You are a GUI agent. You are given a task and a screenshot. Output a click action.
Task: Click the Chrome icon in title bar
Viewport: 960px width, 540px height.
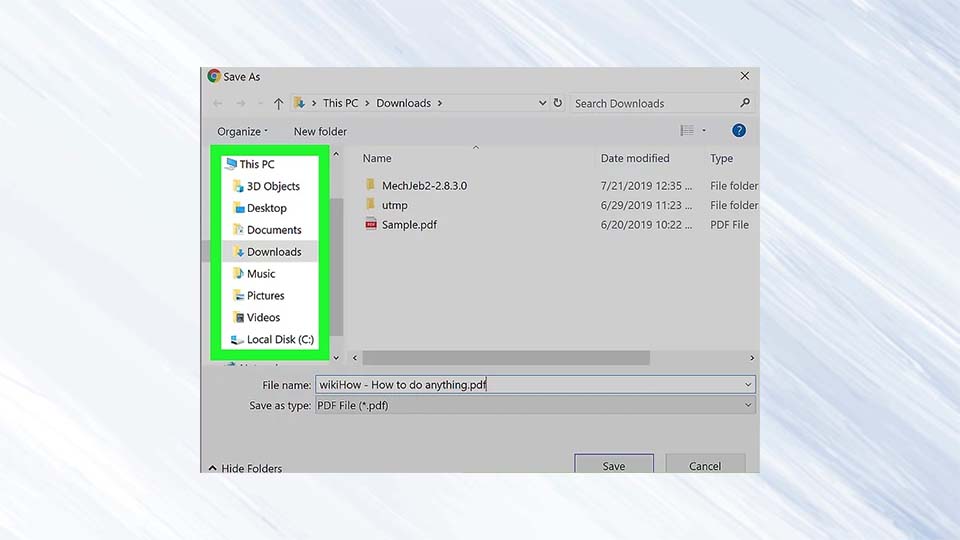tap(214, 76)
